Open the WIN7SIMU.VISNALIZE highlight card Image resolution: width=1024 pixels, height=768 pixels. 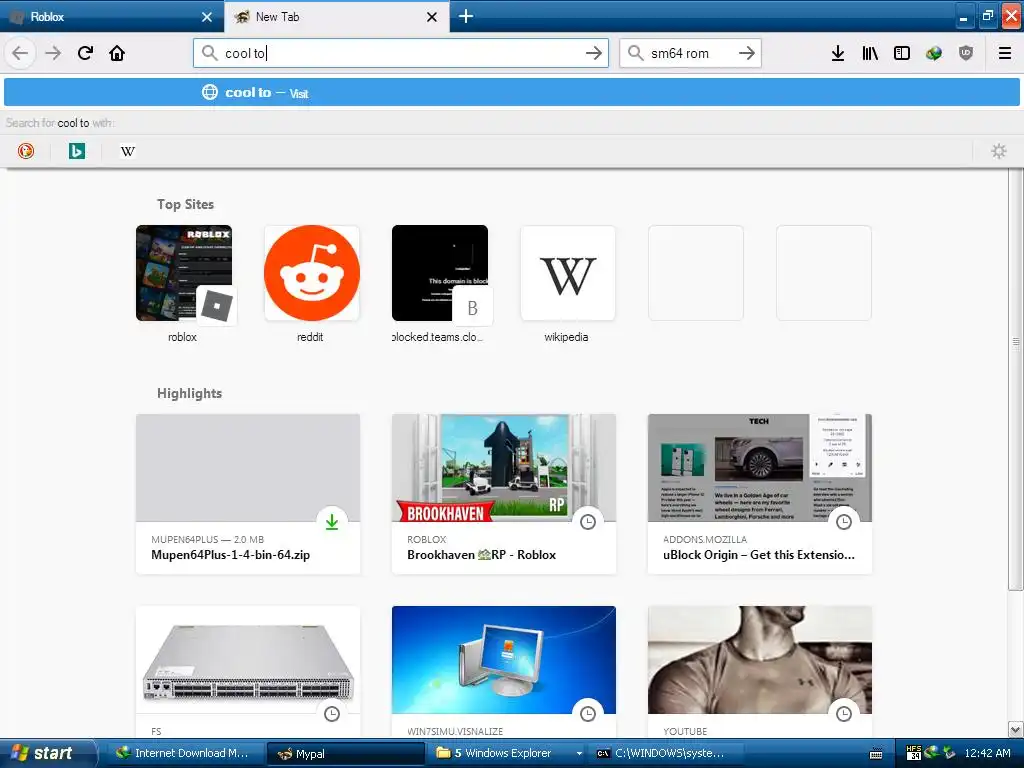point(504,671)
